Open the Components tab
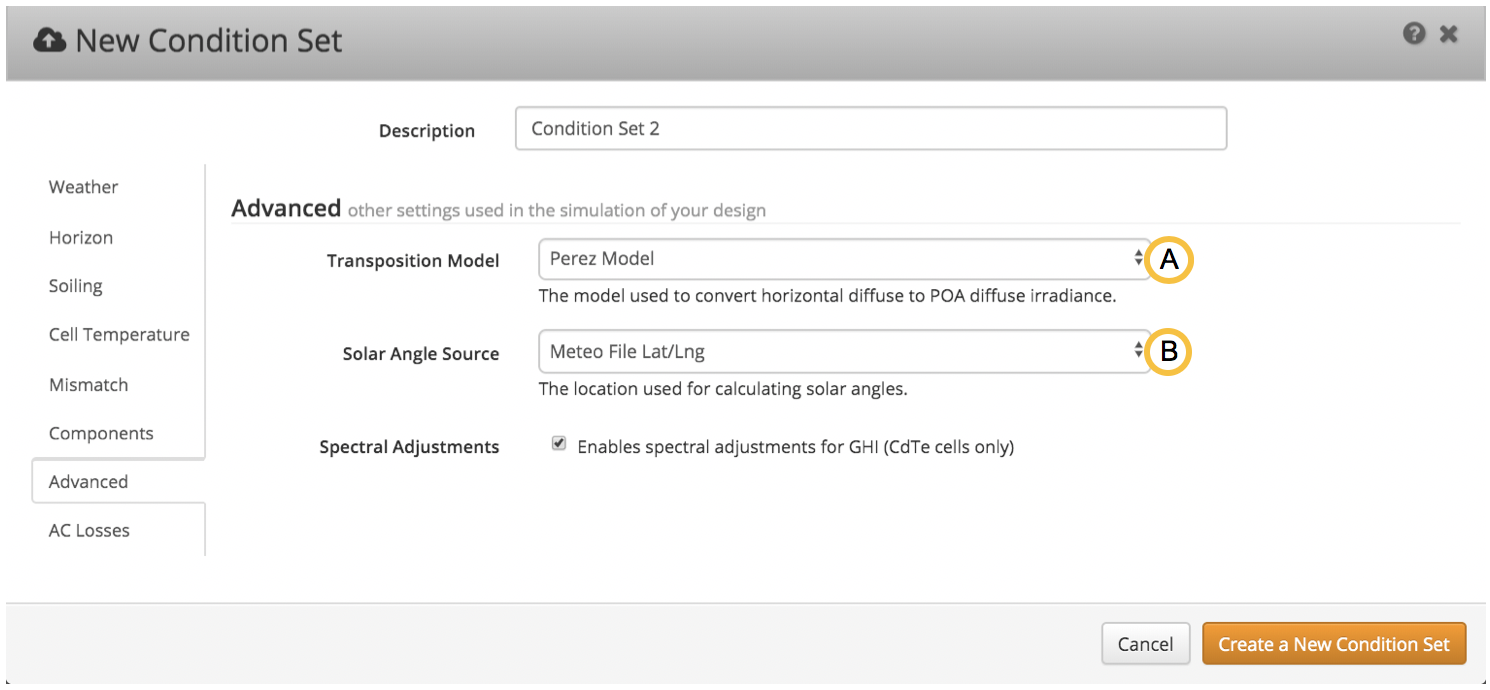1490x690 pixels. click(x=101, y=434)
